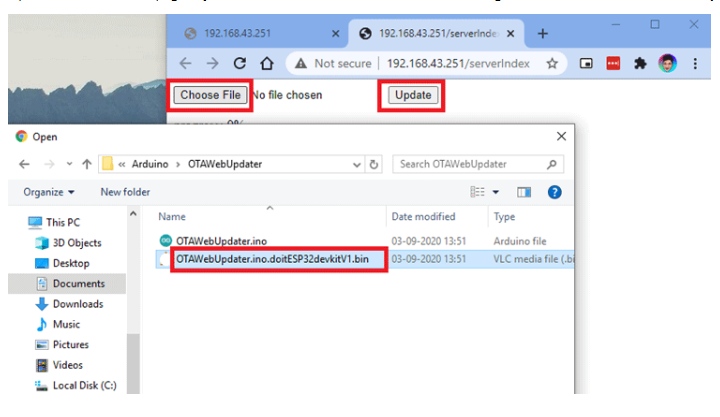The width and height of the screenshot is (720, 417).
Task: Click the blue help question mark icon
Action: point(554,192)
